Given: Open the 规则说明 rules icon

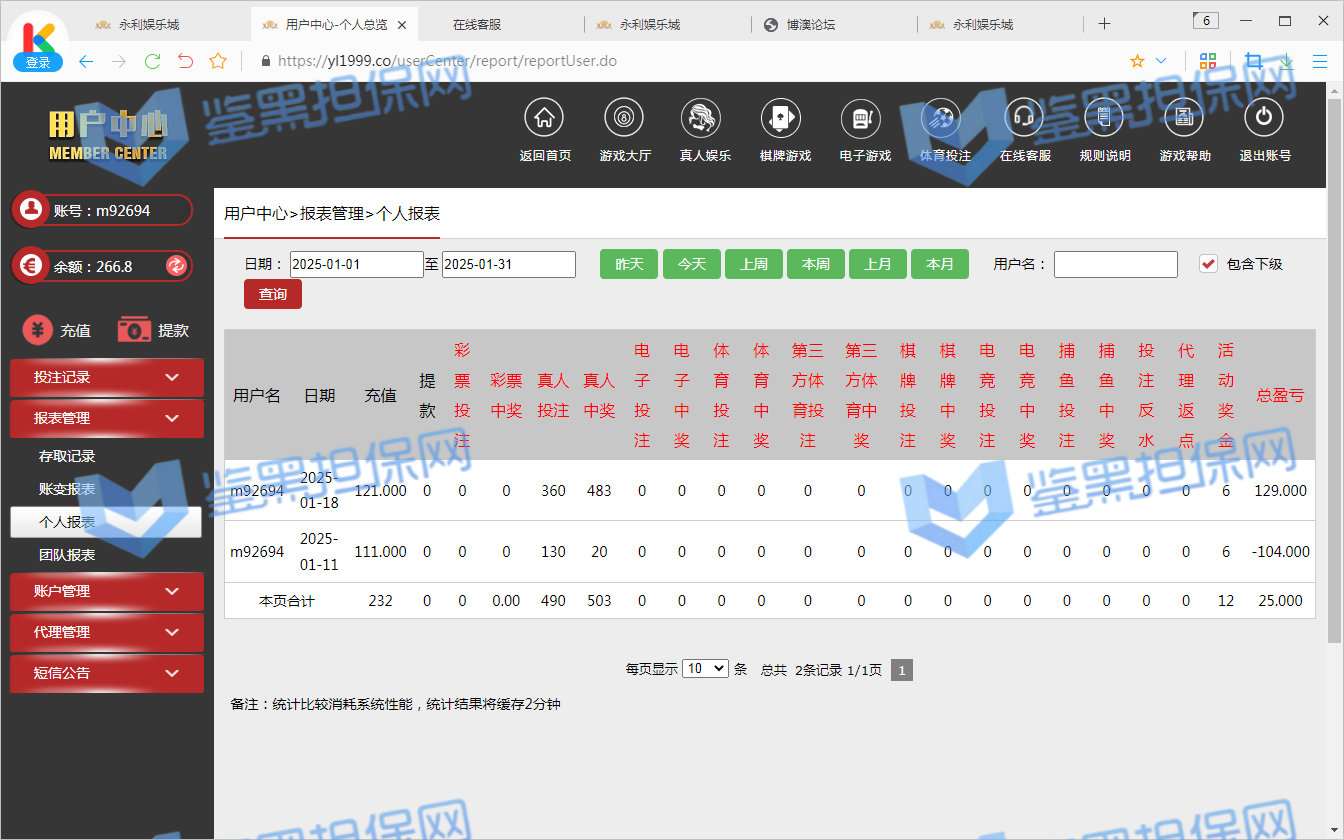Looking at the screenshot, I should [1104, 119].
